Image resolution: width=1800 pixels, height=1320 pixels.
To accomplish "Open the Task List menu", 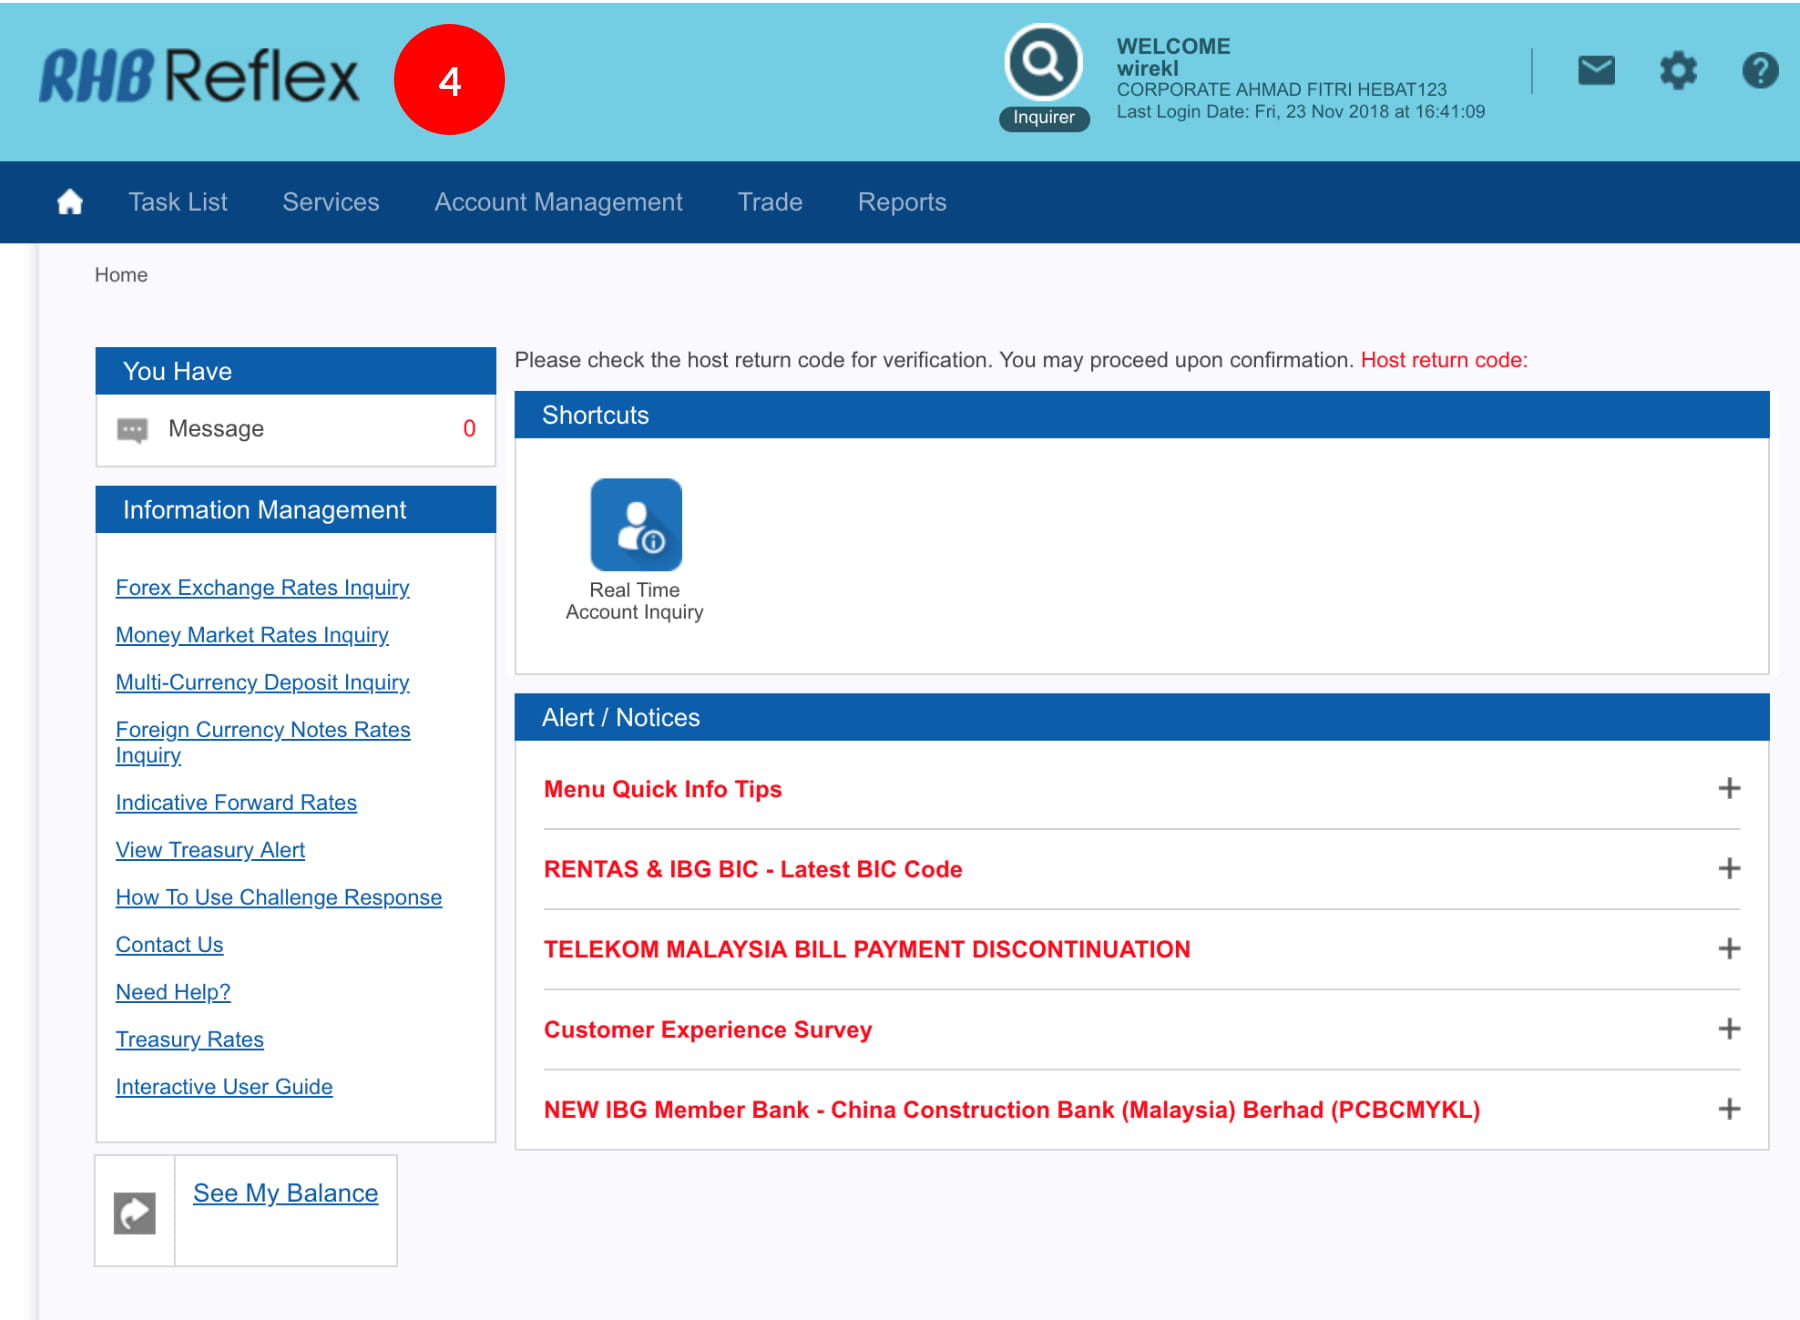I will pos(178,202).
